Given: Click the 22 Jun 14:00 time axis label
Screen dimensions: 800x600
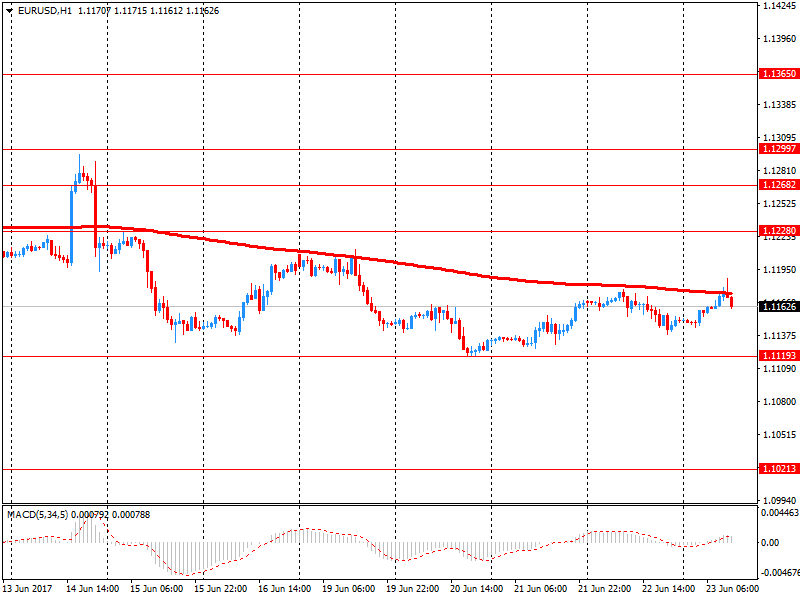Looking at the screenshot, I should 668,589.
